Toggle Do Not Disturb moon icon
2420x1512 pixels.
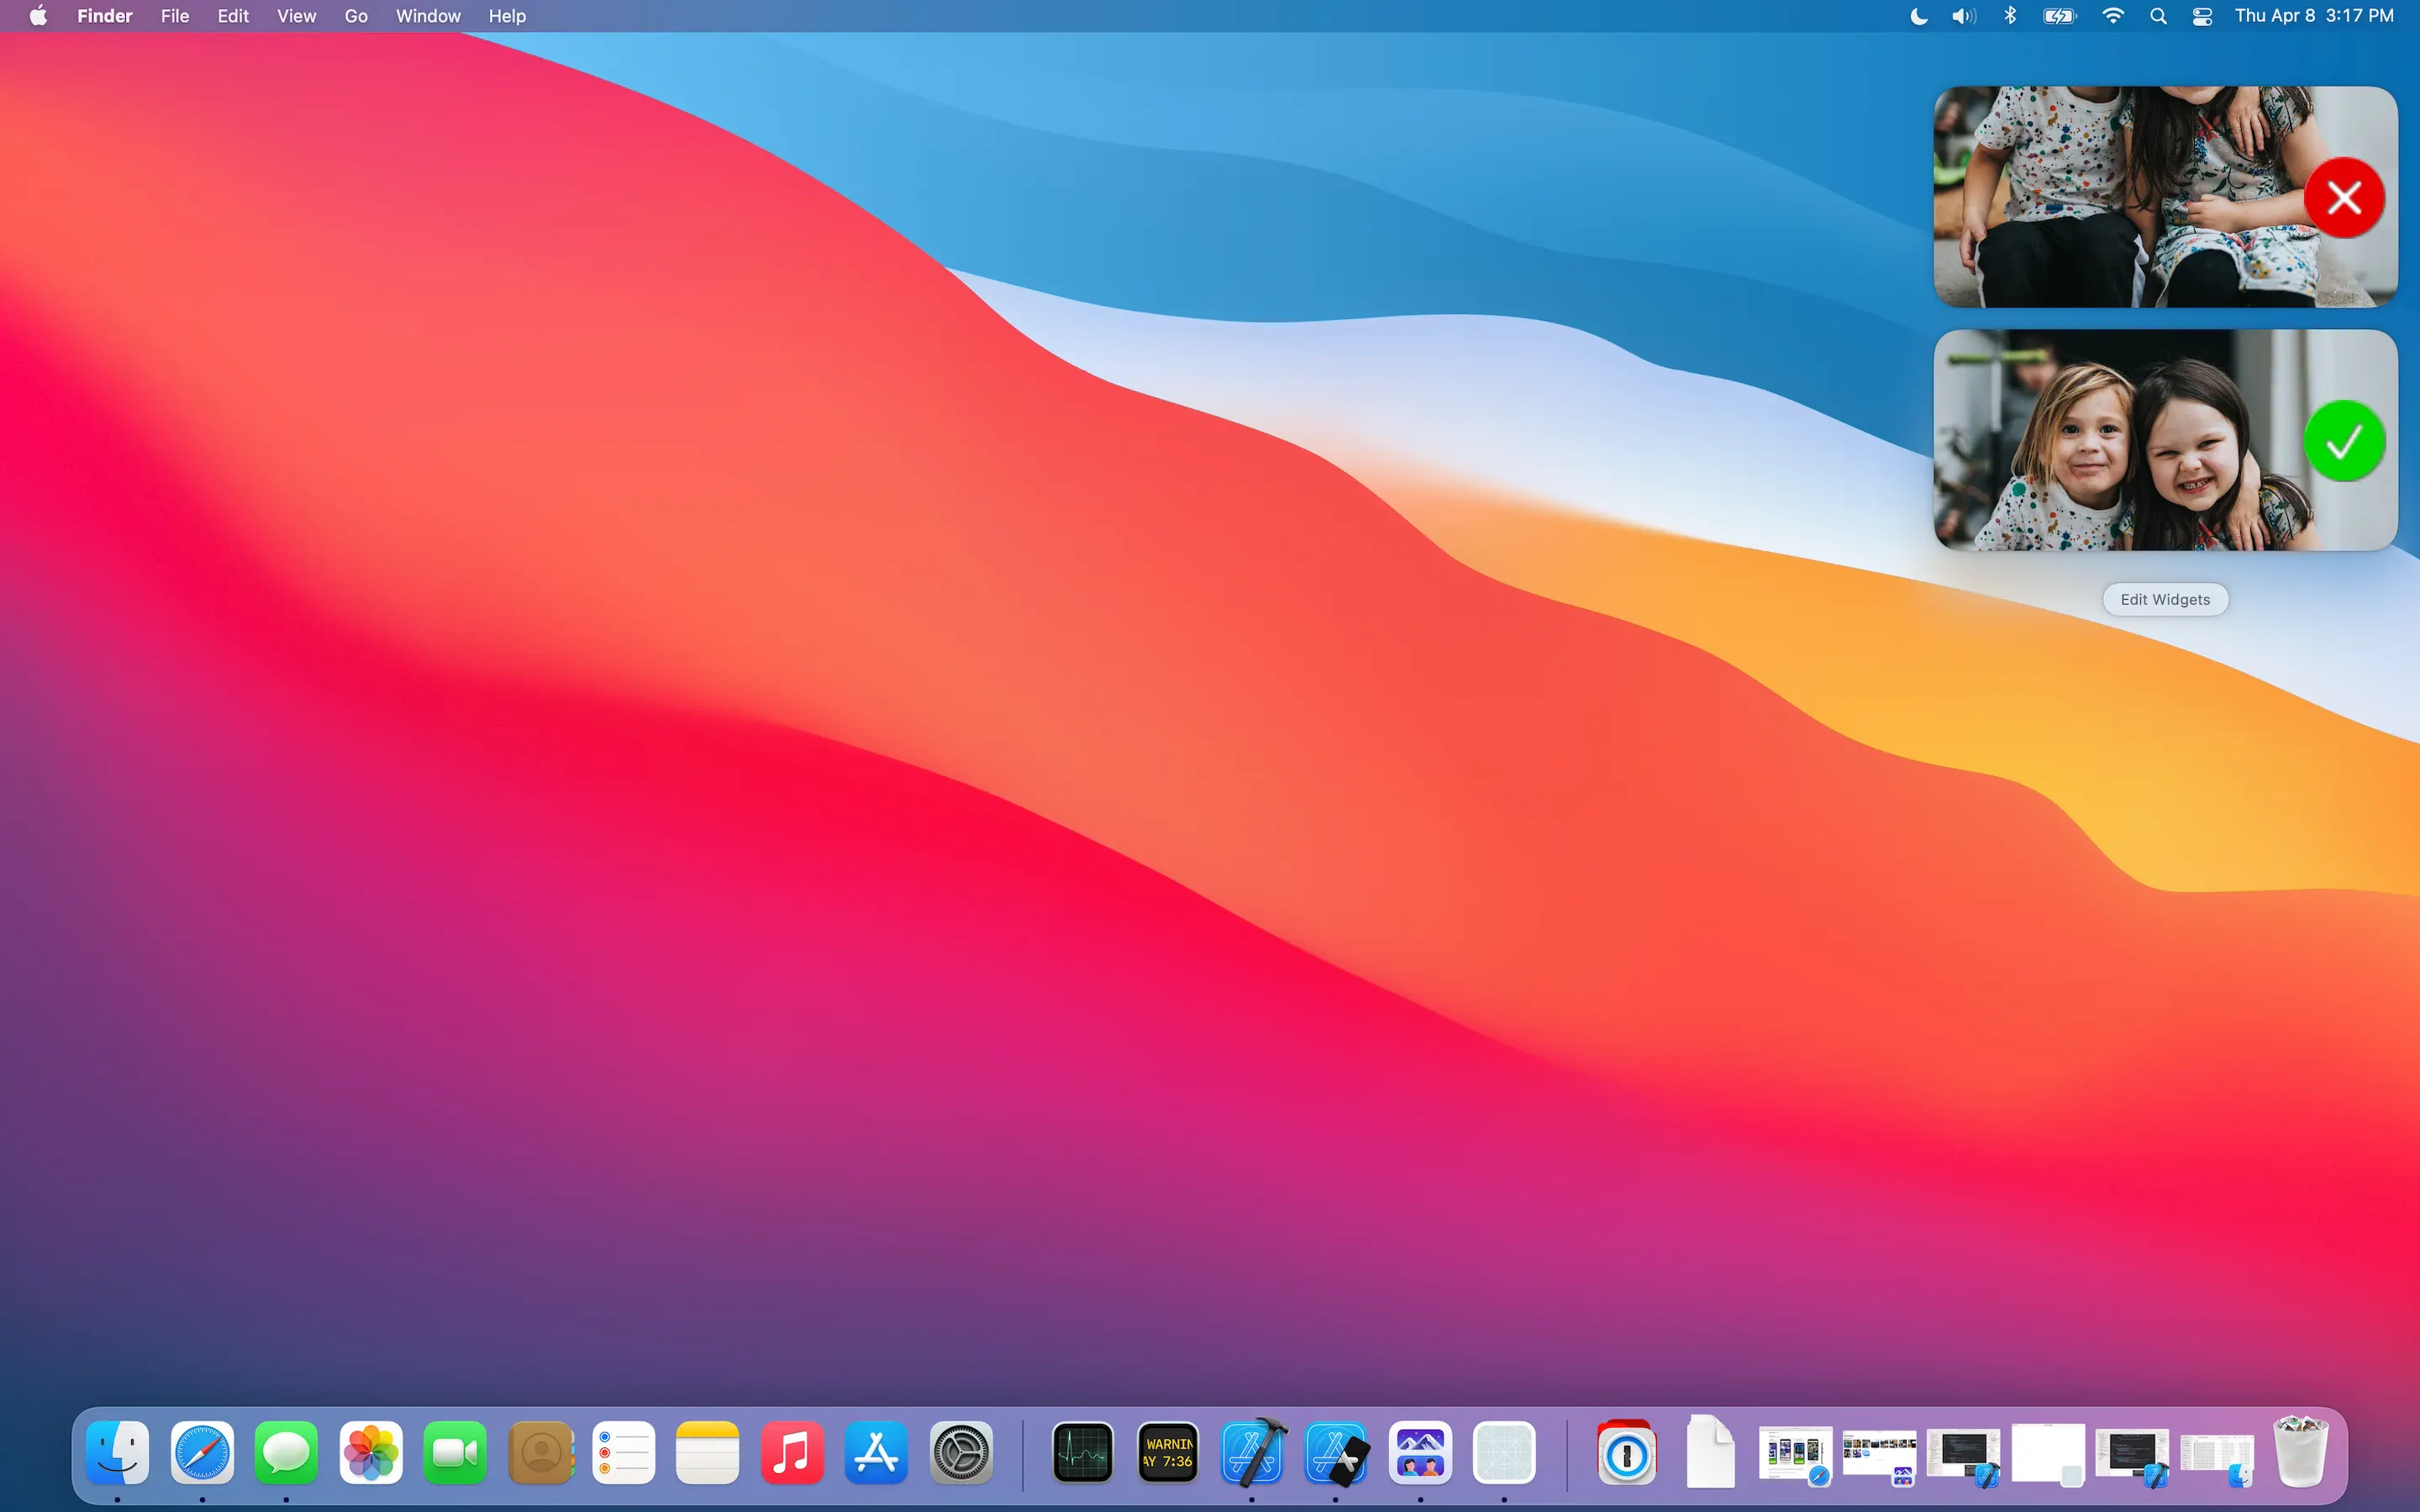tap(1918, 16)
